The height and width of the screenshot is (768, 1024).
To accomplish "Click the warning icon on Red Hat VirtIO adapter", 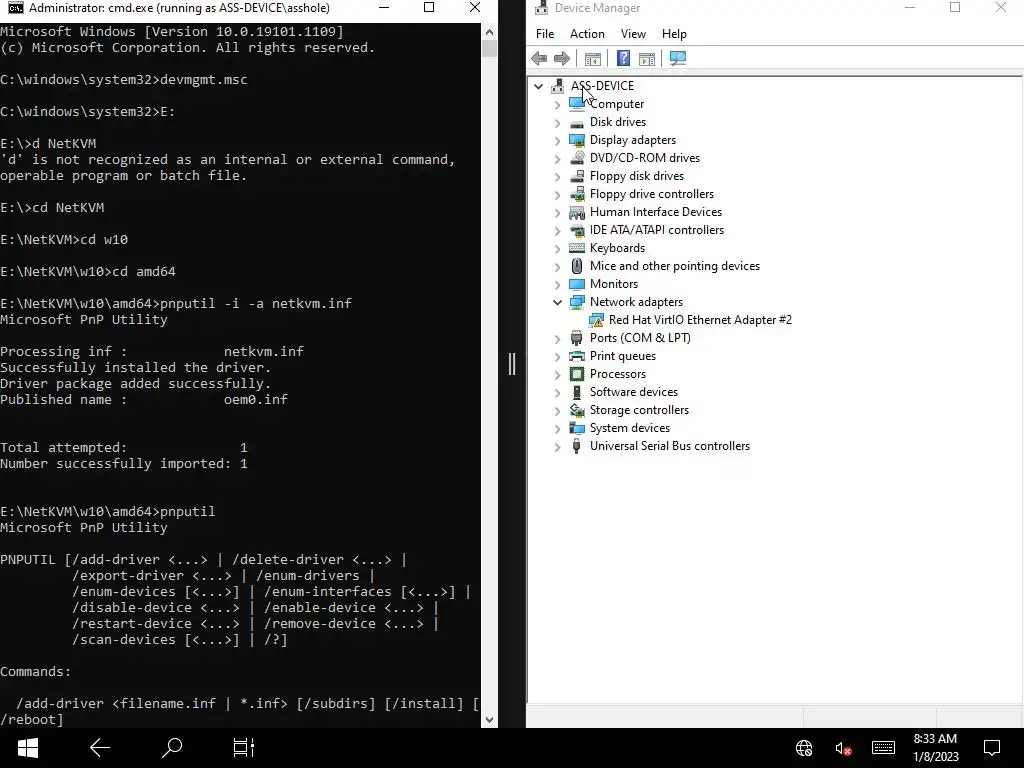I will point(596,320).
